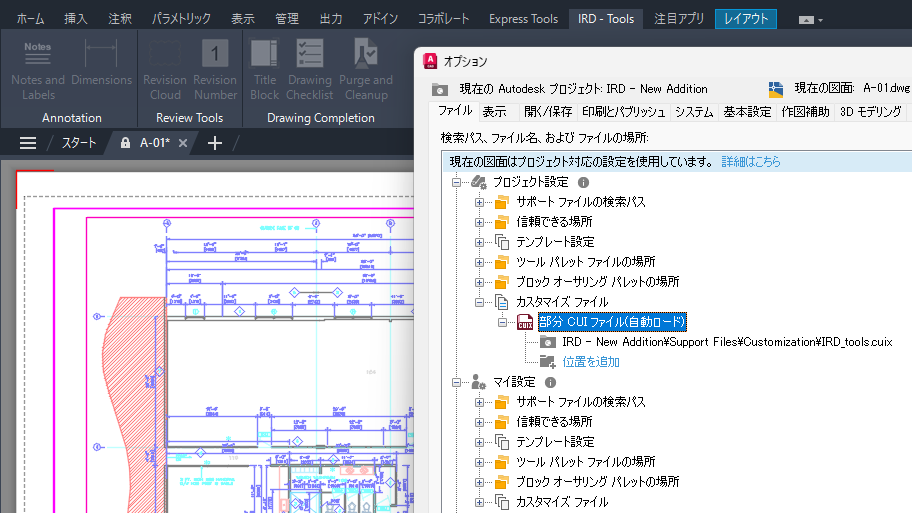Switch to the スタート file tab
Screen dimensions: 912x513
click(x=79, y=143)
